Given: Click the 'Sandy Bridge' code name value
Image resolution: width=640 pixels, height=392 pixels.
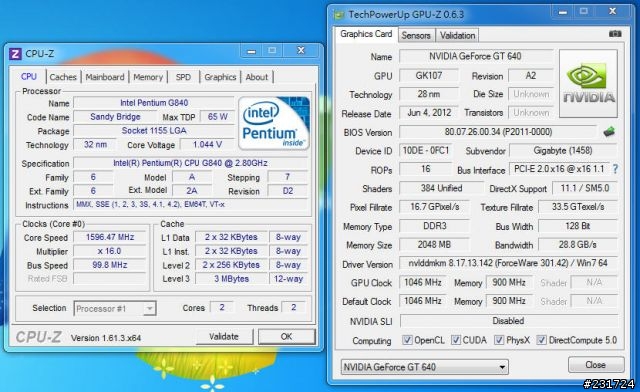Looking at the screenshot, I should (x=115, y=117).
